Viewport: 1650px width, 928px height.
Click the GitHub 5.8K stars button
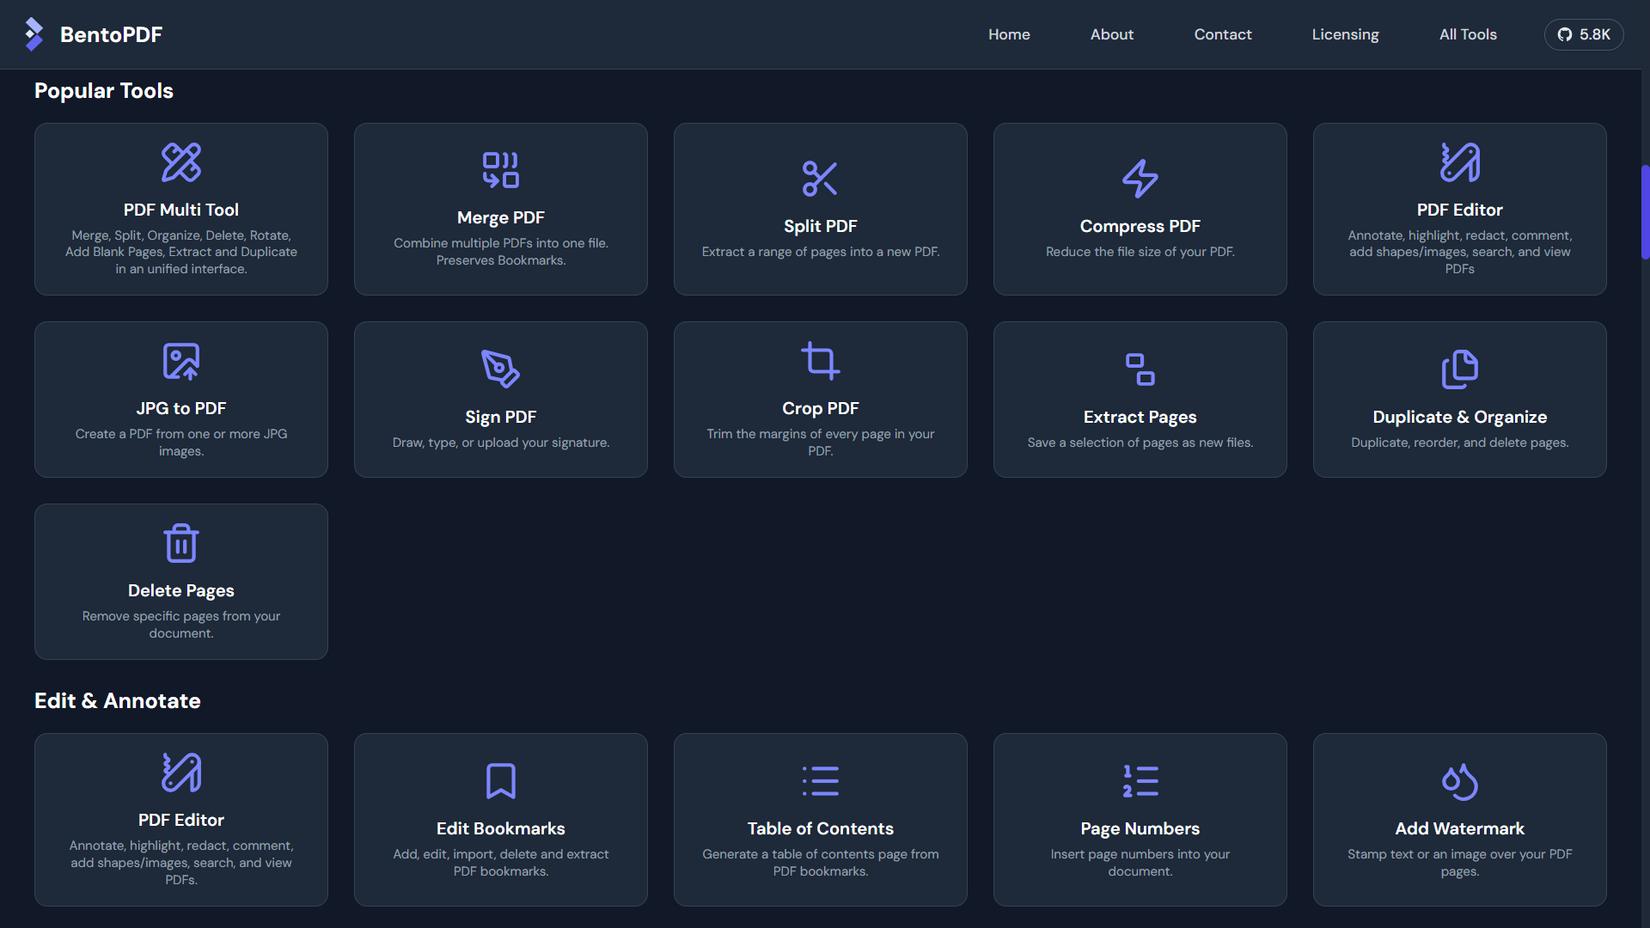click(1583, 34)
